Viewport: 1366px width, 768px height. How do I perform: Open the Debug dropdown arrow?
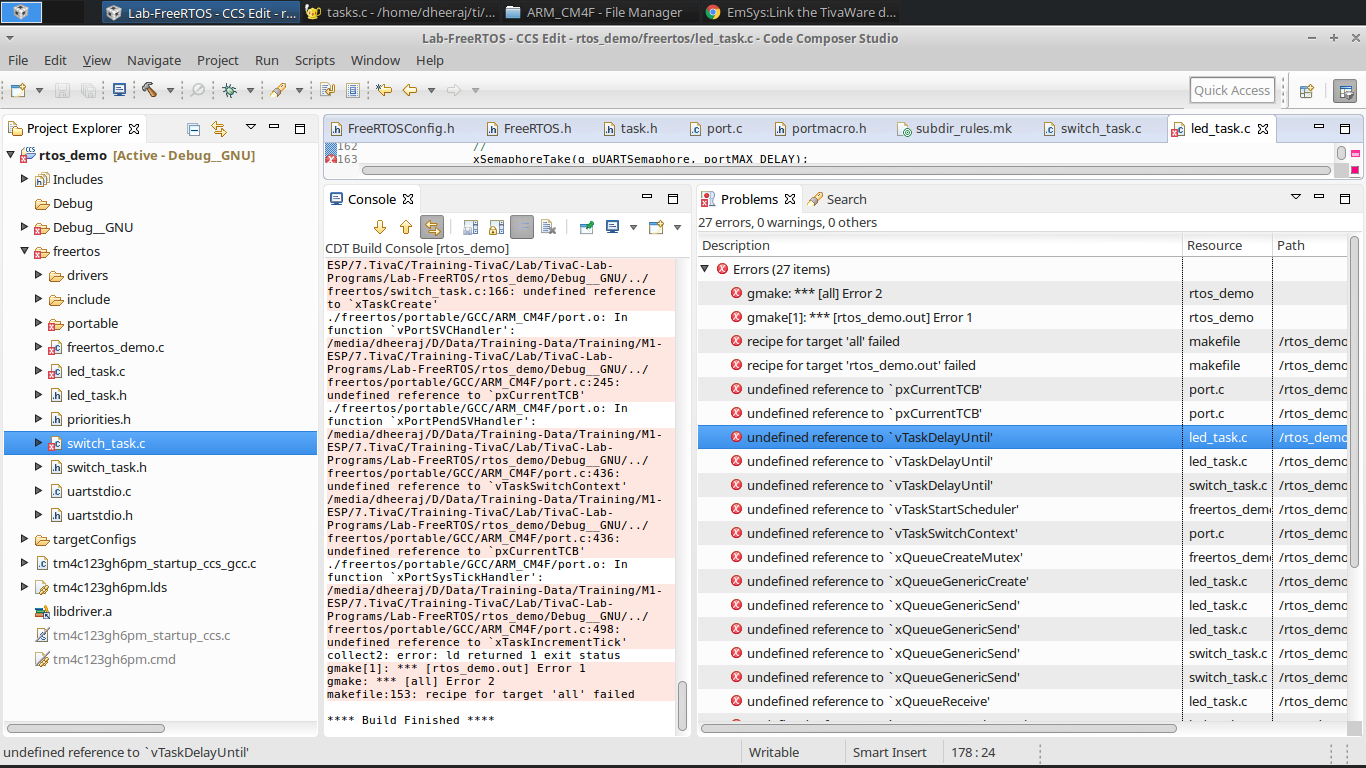tap(250, 90)
